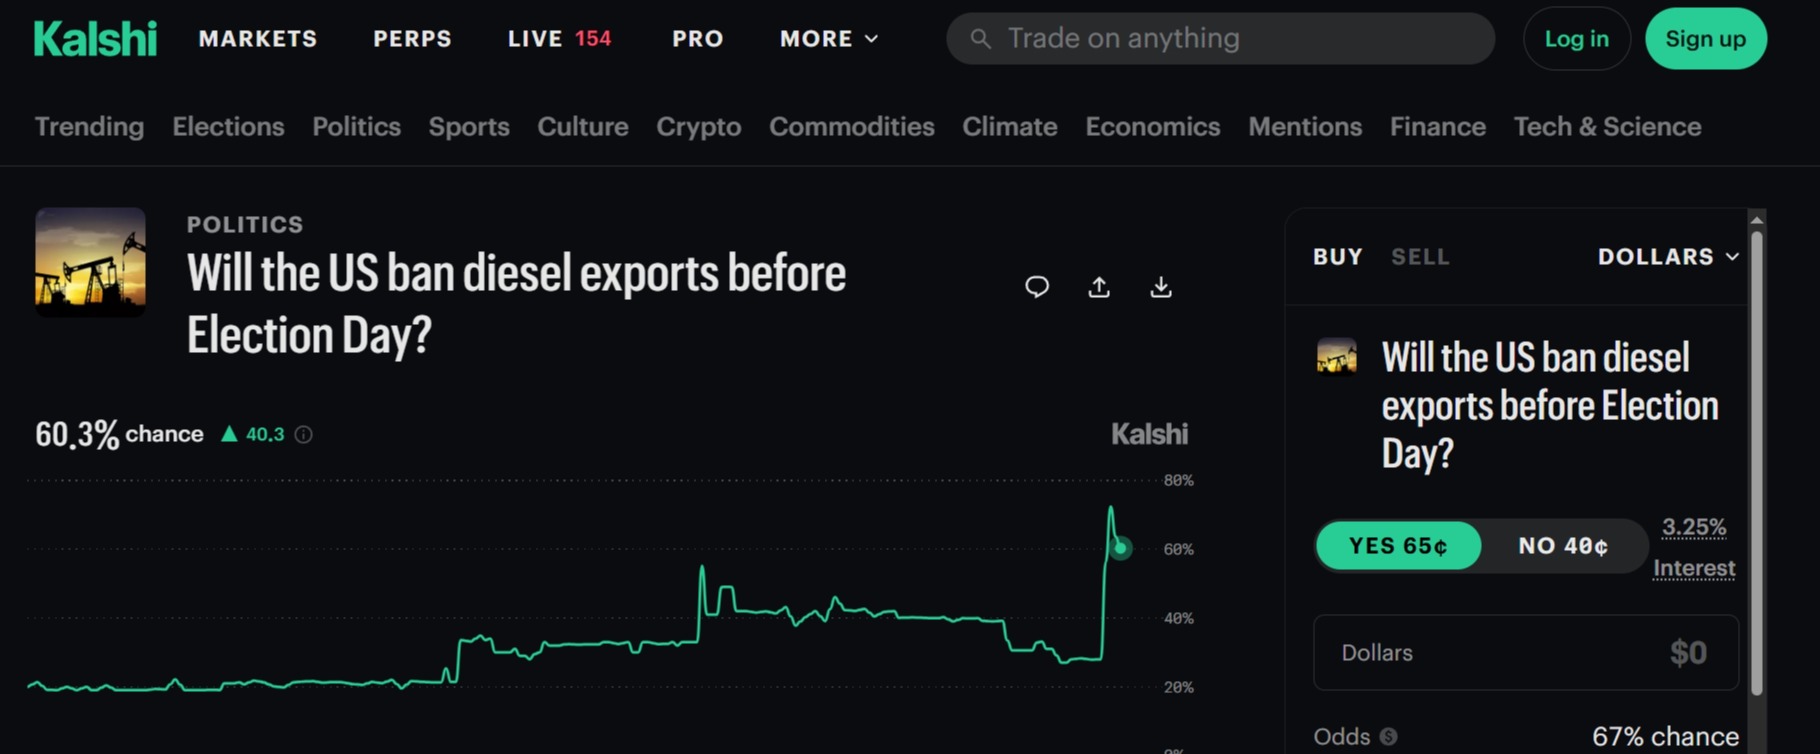
Task: Click the Kalshi logo
Action: 95,39
